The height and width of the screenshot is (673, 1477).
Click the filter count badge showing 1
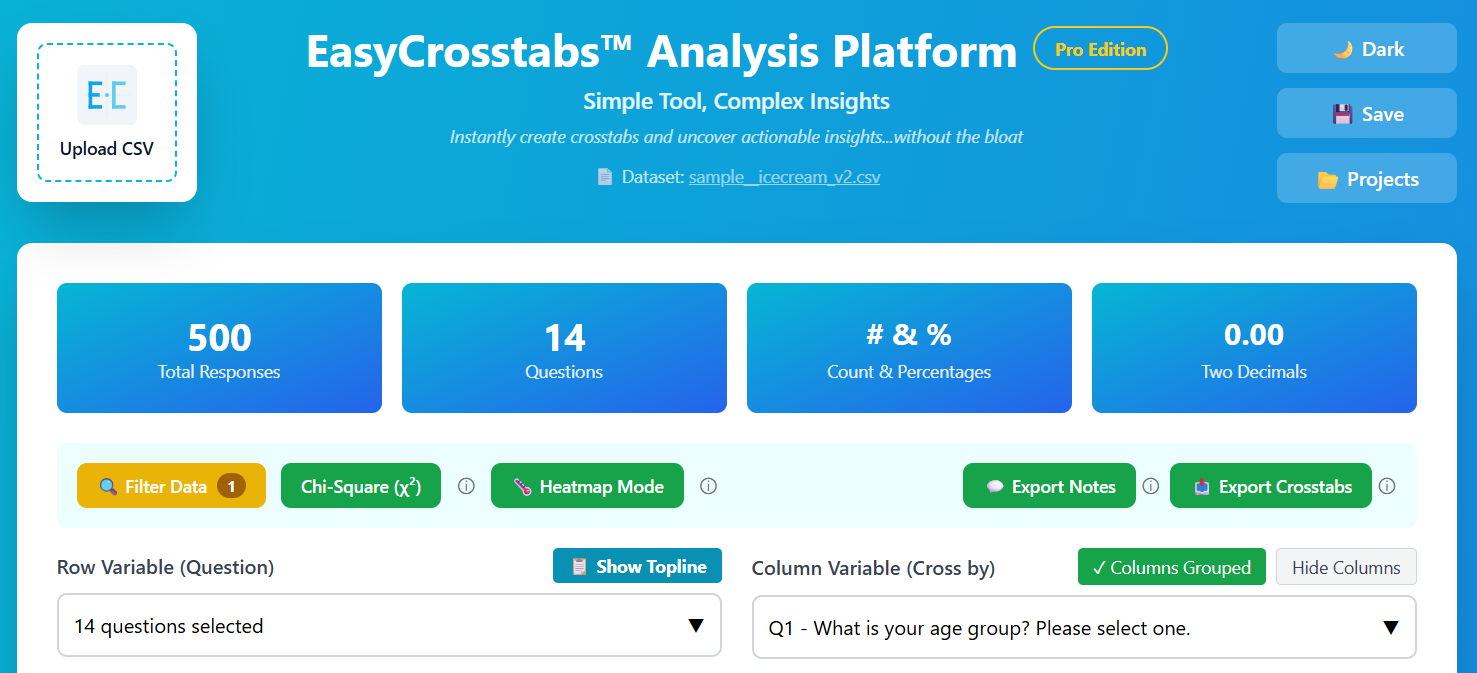(x=231, y=486)
